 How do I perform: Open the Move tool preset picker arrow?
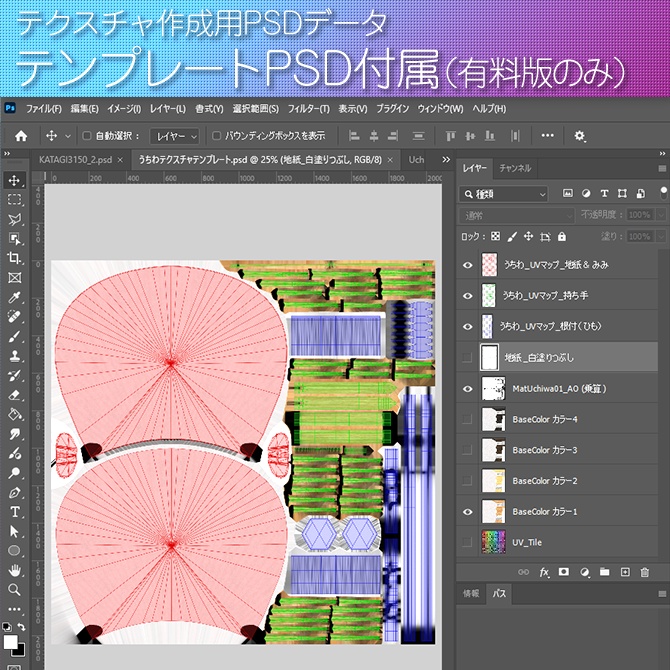(x=68, y=136)
